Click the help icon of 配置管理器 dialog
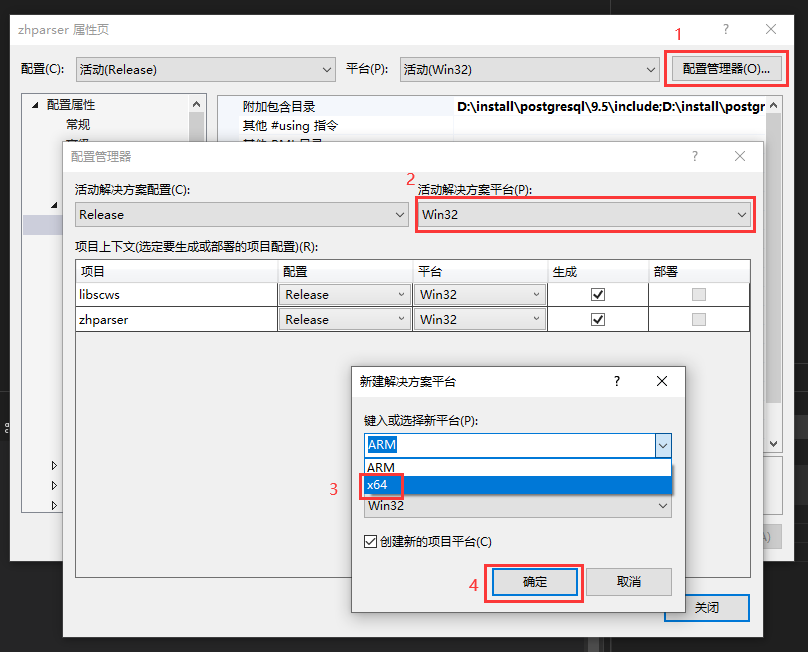Viewport: 808px width, 652px height. tap(695, 156)
